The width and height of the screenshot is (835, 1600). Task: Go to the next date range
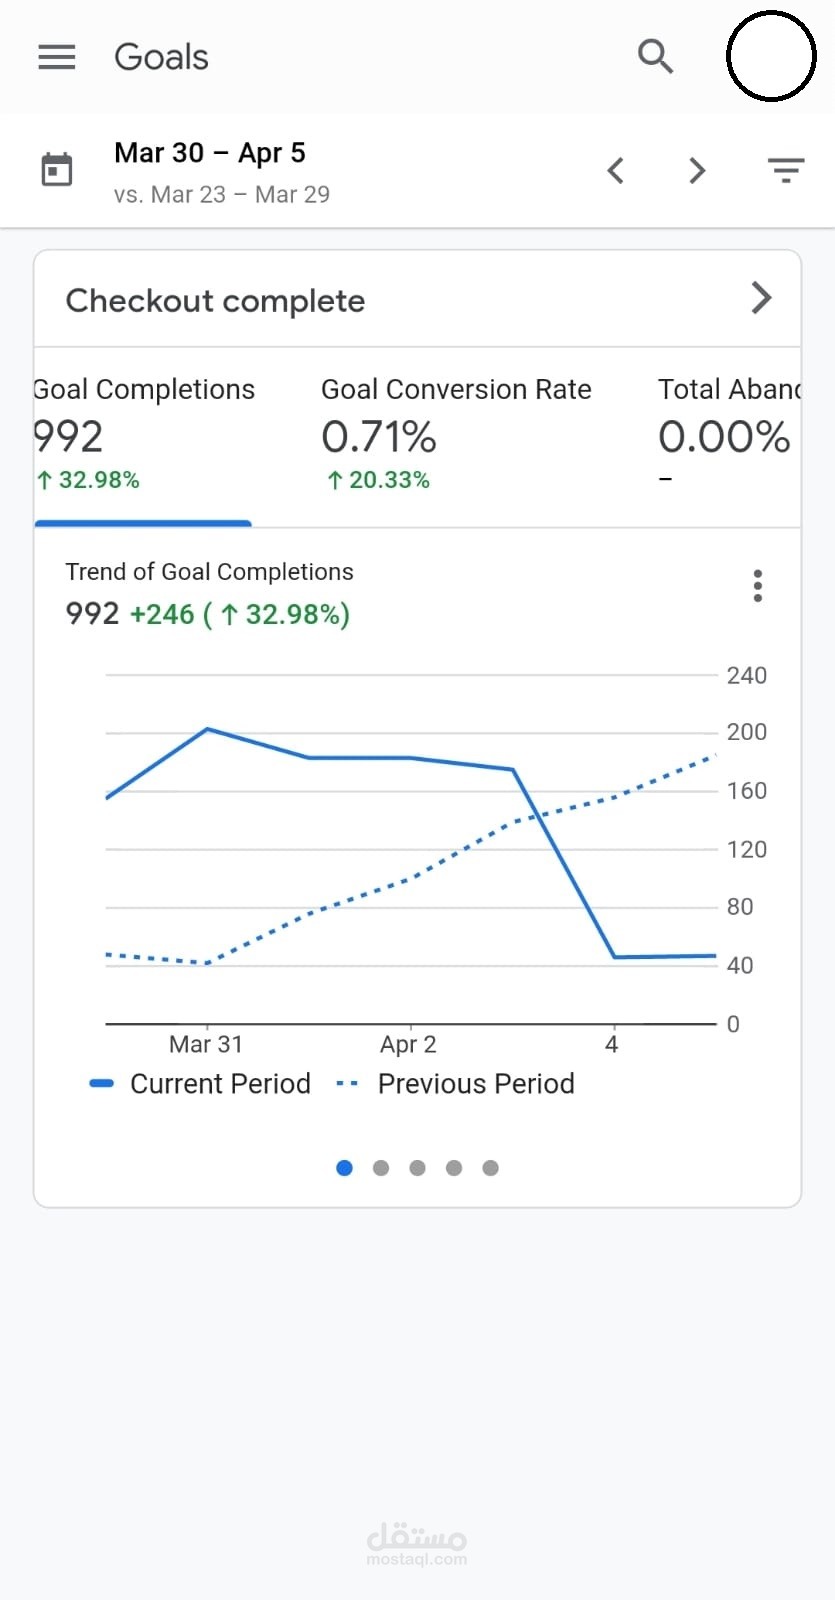point(697,170)
